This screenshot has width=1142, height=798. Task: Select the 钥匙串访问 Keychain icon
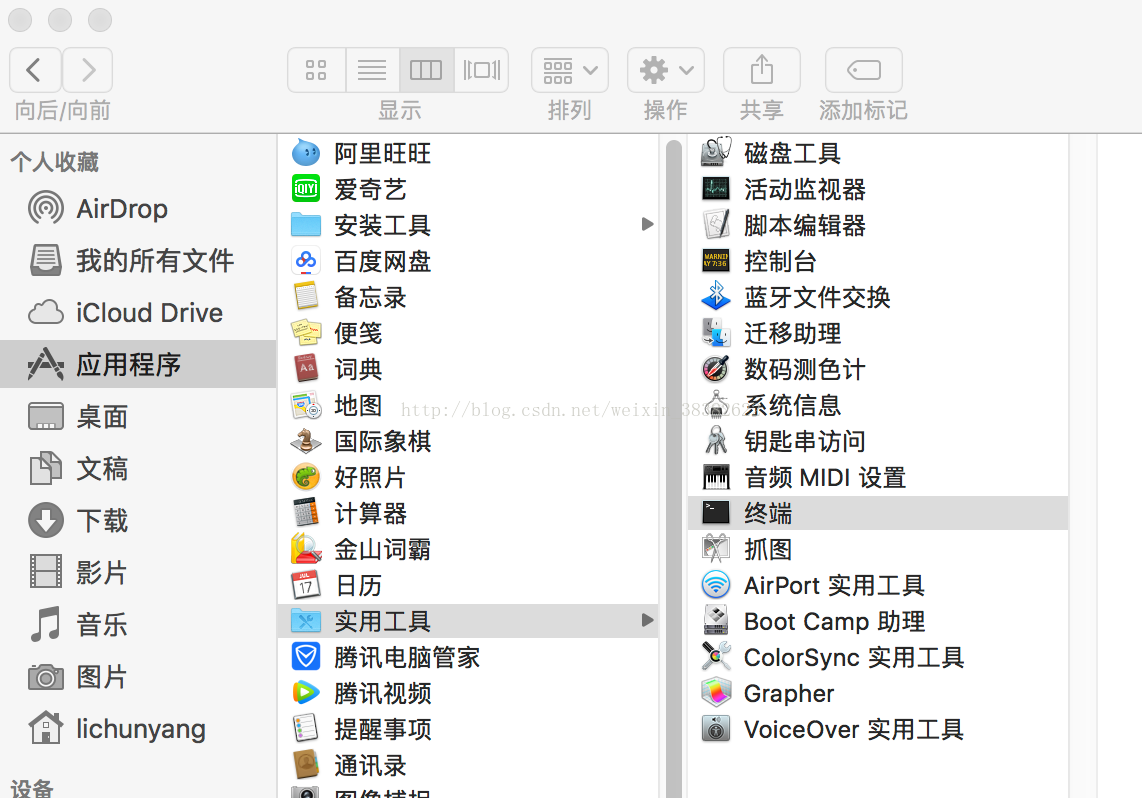click(716, 441)
